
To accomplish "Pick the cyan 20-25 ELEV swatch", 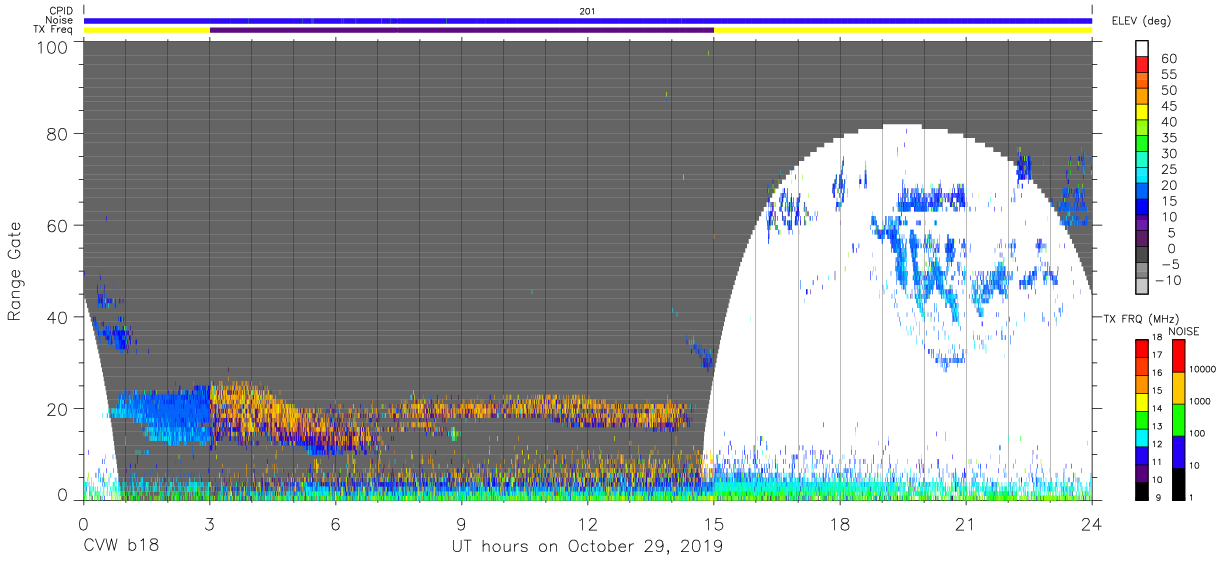I will click(1143, 175).
